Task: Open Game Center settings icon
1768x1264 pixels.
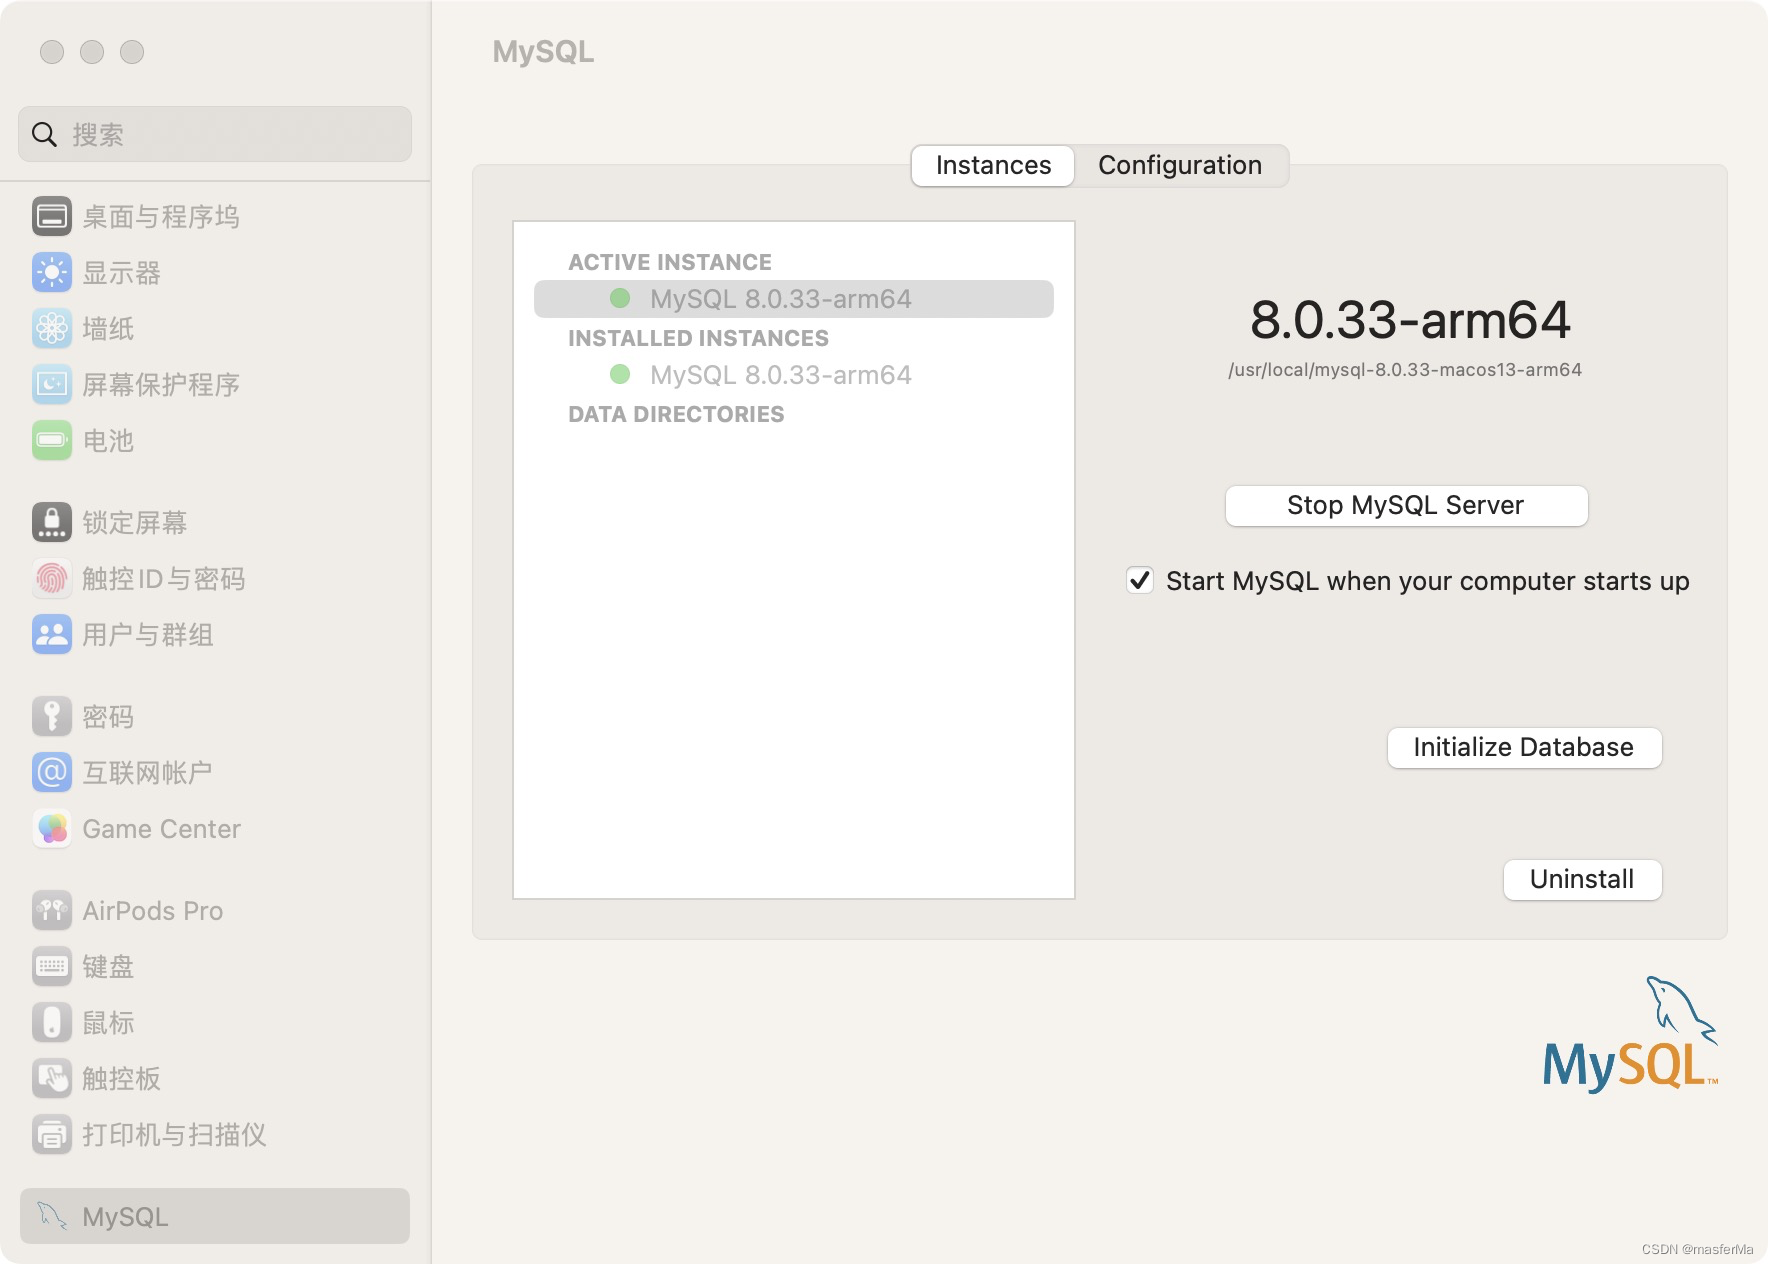Action: pyautogui.click(x=51, y=828)
